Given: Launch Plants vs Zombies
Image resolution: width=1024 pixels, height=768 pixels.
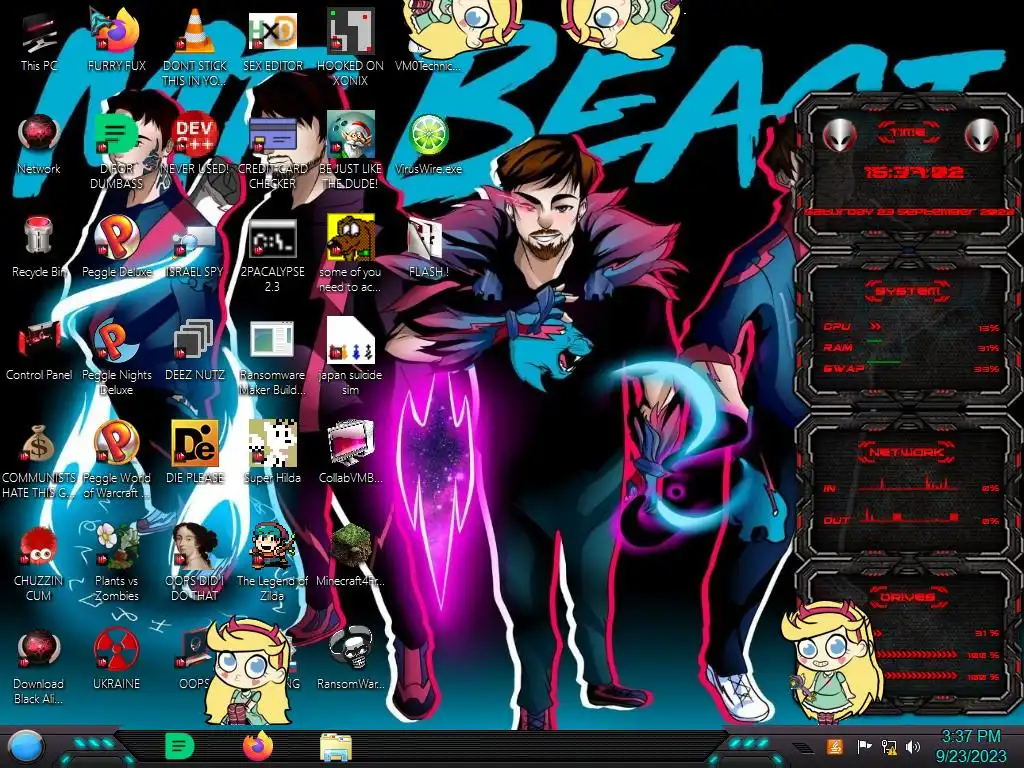Looking at the screenshot, I should point(116,564).
